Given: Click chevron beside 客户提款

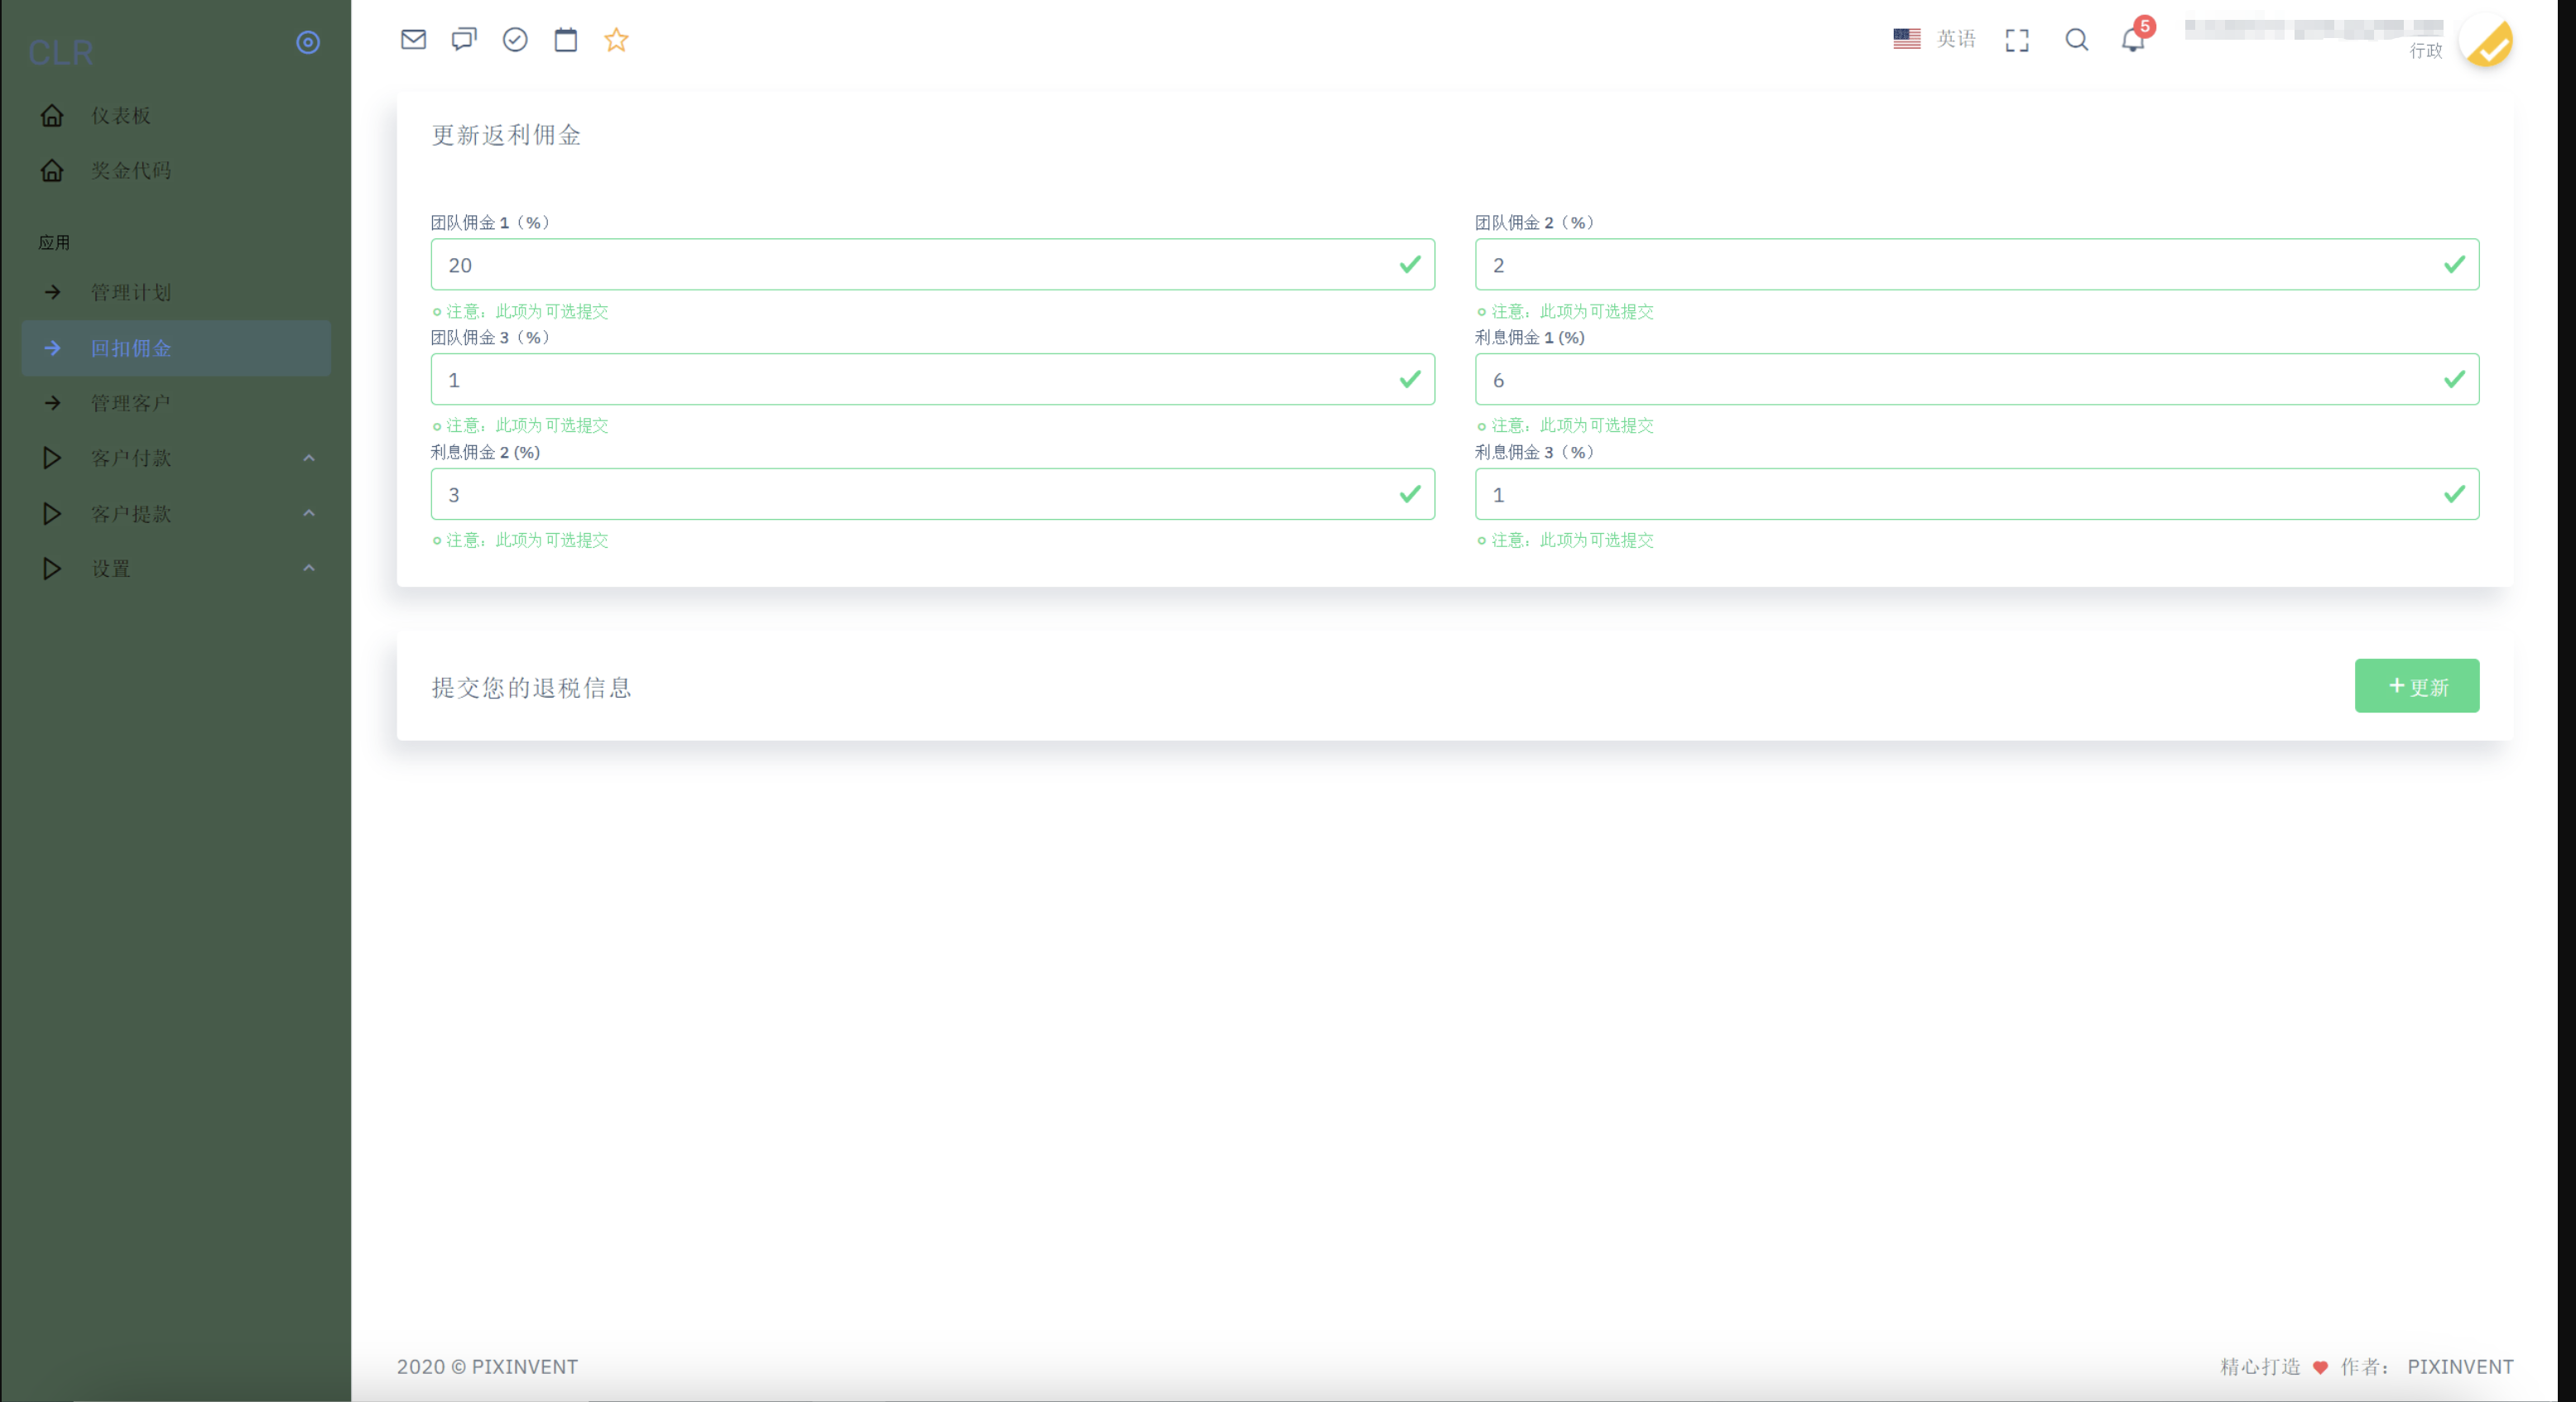Looking at the screenshot, I should tap(309, 513).
